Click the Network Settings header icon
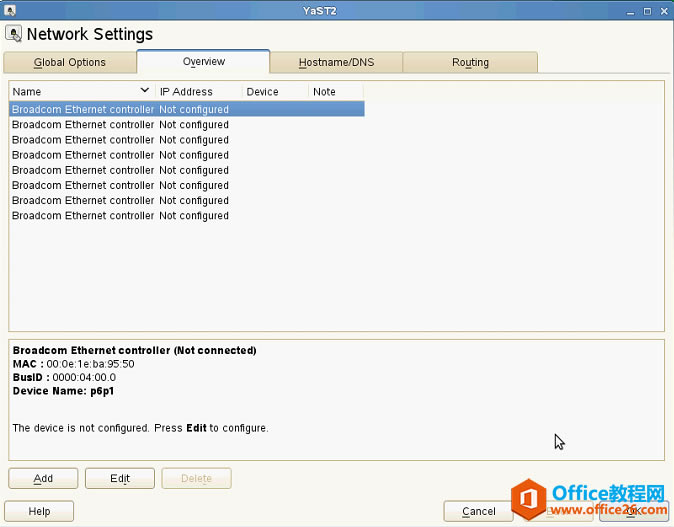Viewport: 674px width, 527px height. click(x=13, y=34)
